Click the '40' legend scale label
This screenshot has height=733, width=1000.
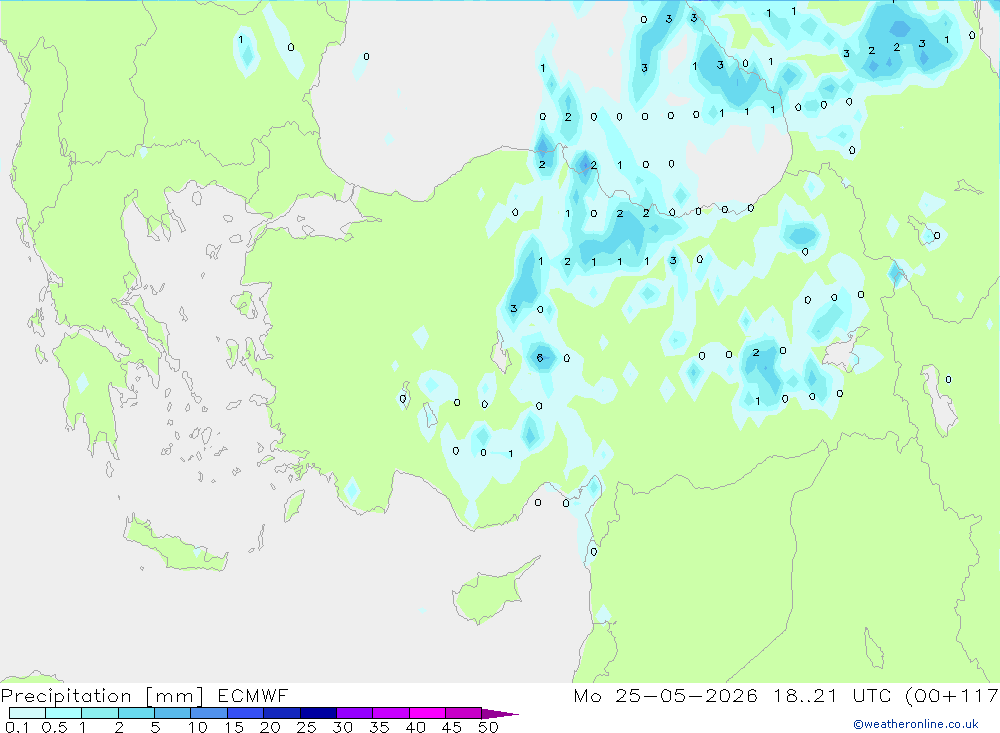coord(416,727)
